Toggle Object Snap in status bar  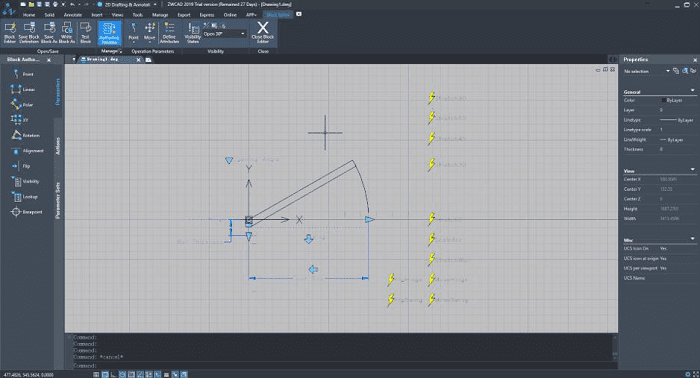point(131,374)
